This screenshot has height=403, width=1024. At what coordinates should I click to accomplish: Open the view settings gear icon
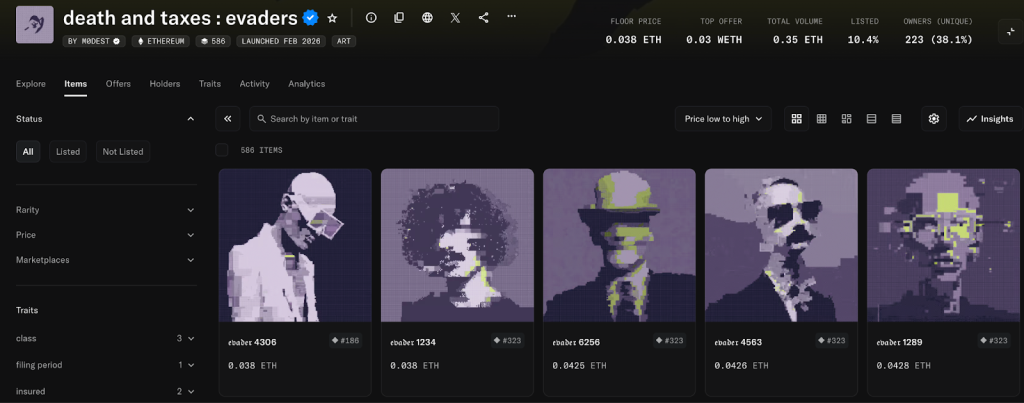tap(933, 119)
